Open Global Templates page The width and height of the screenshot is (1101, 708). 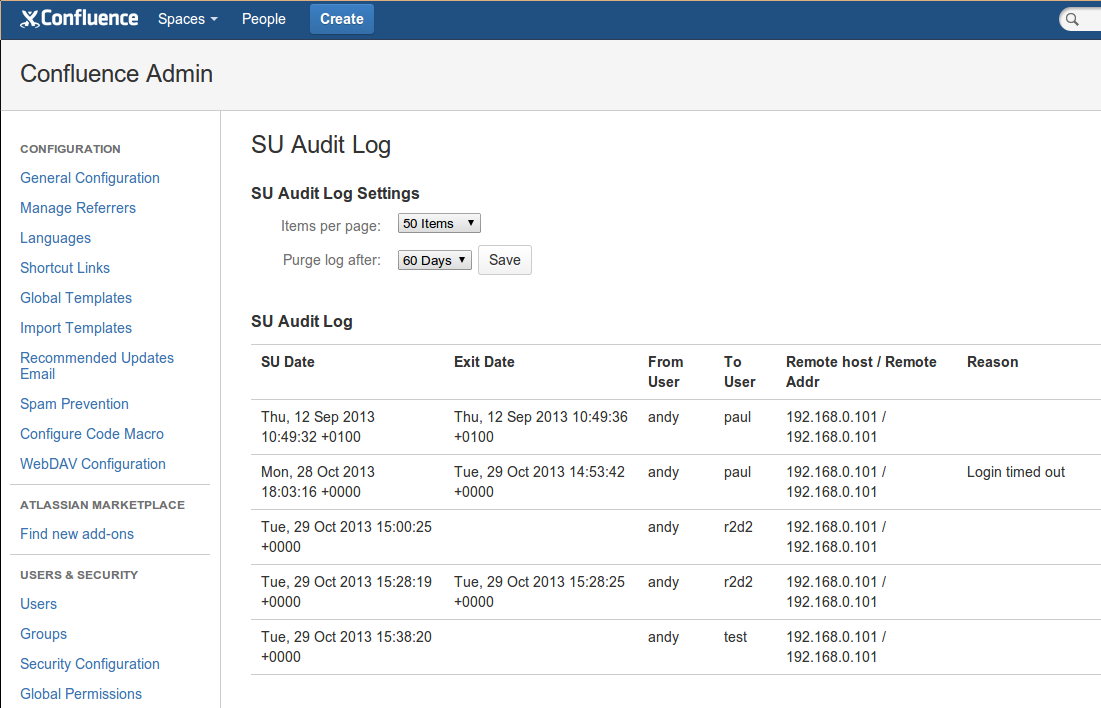point(76,298)
